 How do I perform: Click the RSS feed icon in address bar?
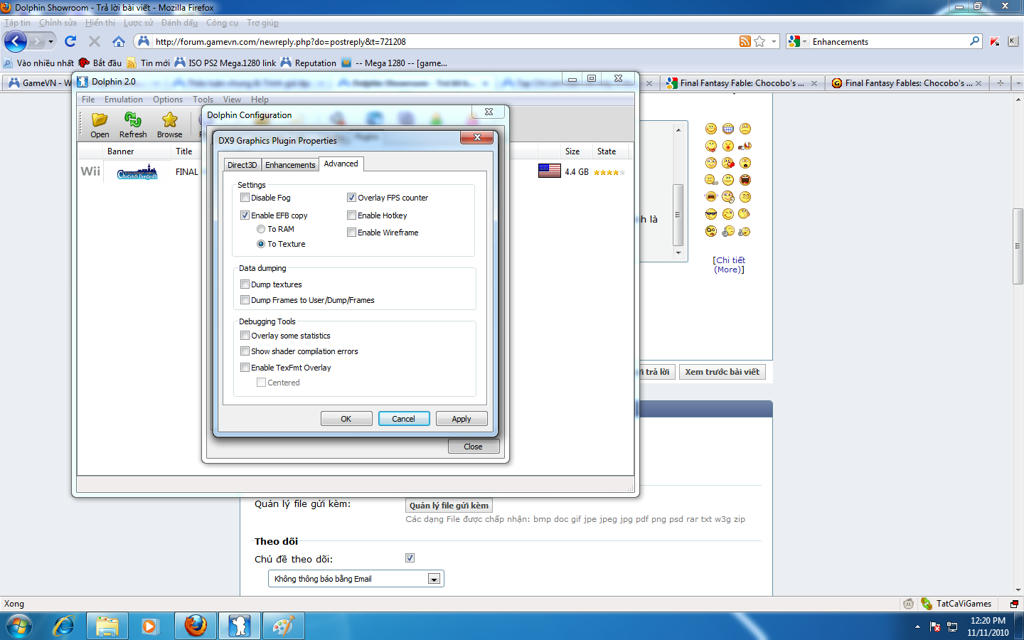(x=744, y=41)
